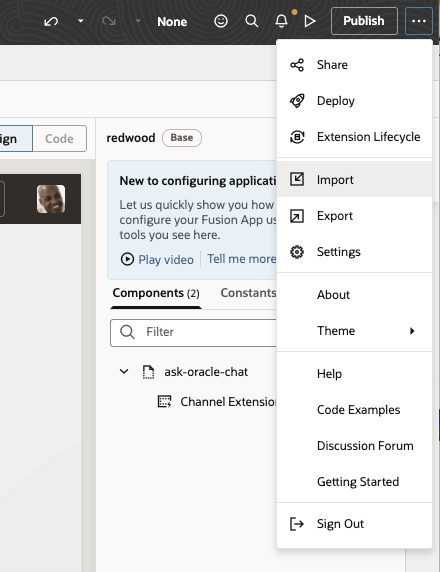Click into the Filter input field

click(193, 333)
